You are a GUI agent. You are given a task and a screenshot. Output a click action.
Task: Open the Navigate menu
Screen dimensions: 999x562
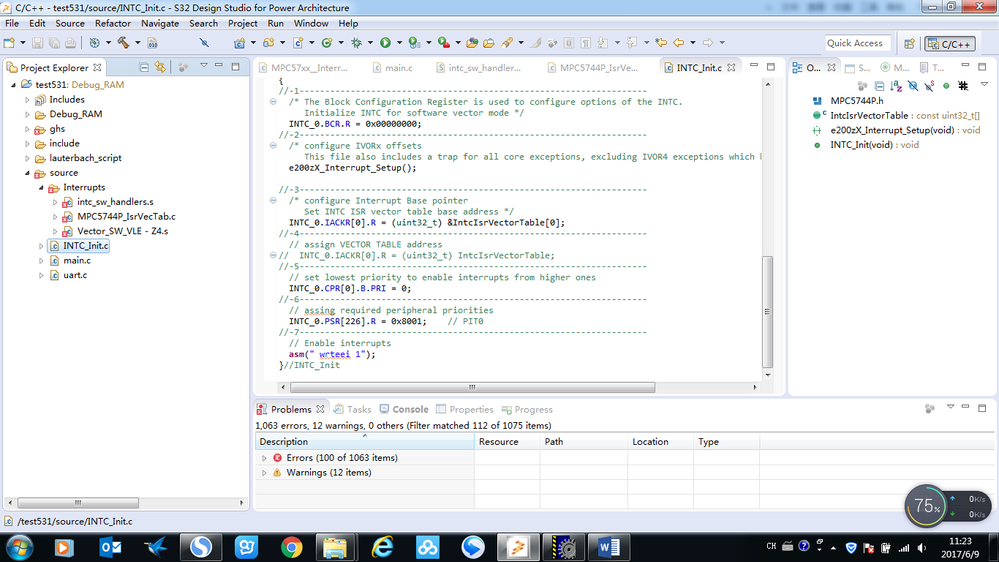click(x=160, y=23)
